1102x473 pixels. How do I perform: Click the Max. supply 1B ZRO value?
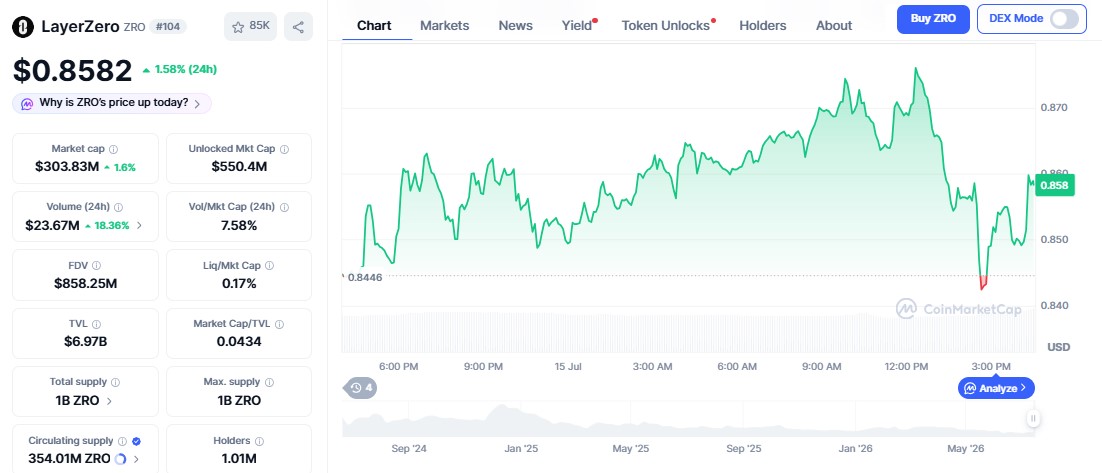239,401
